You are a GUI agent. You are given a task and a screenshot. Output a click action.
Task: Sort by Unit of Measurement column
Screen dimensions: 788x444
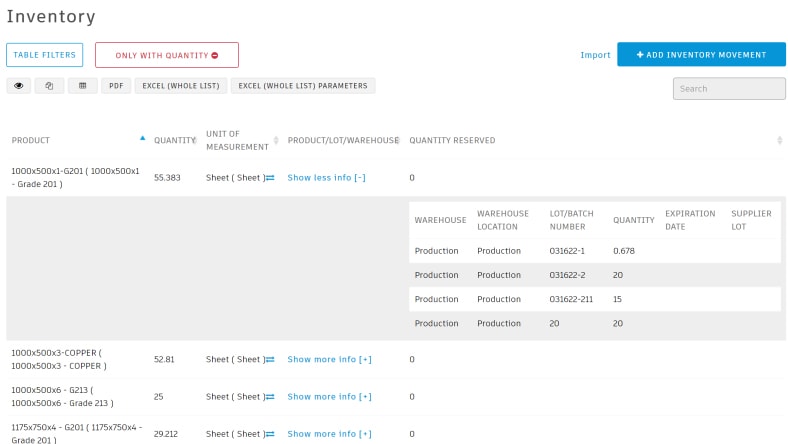[276, 140]
